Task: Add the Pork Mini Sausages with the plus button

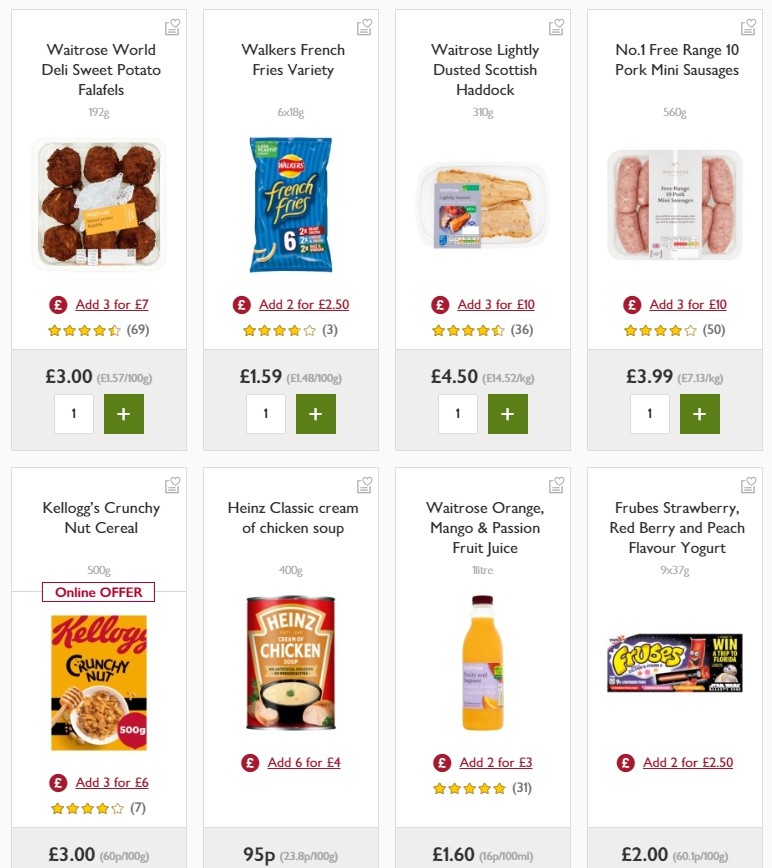Action: coord(699,413)
